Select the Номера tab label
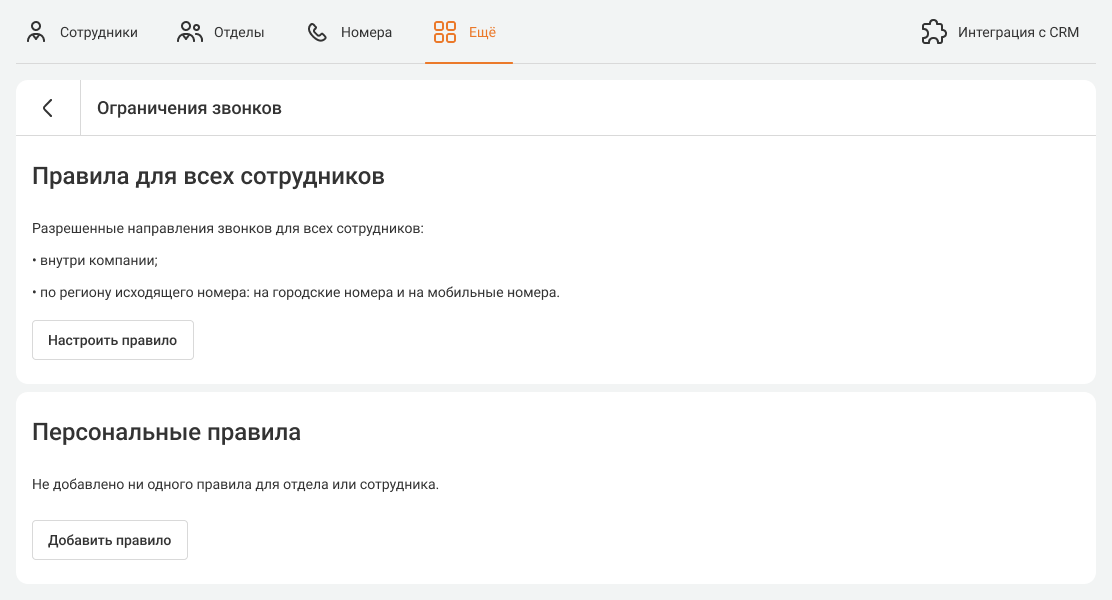 point(366,32)
